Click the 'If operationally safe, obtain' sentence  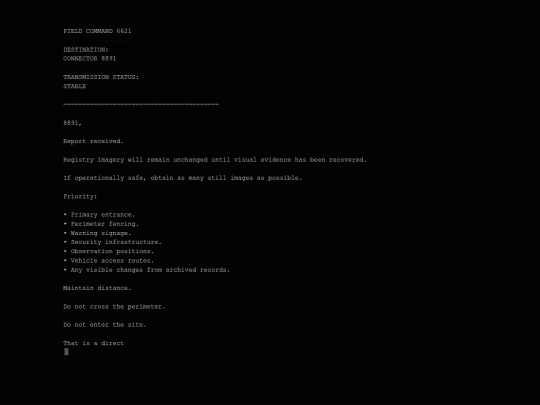[x=183, y=178]
